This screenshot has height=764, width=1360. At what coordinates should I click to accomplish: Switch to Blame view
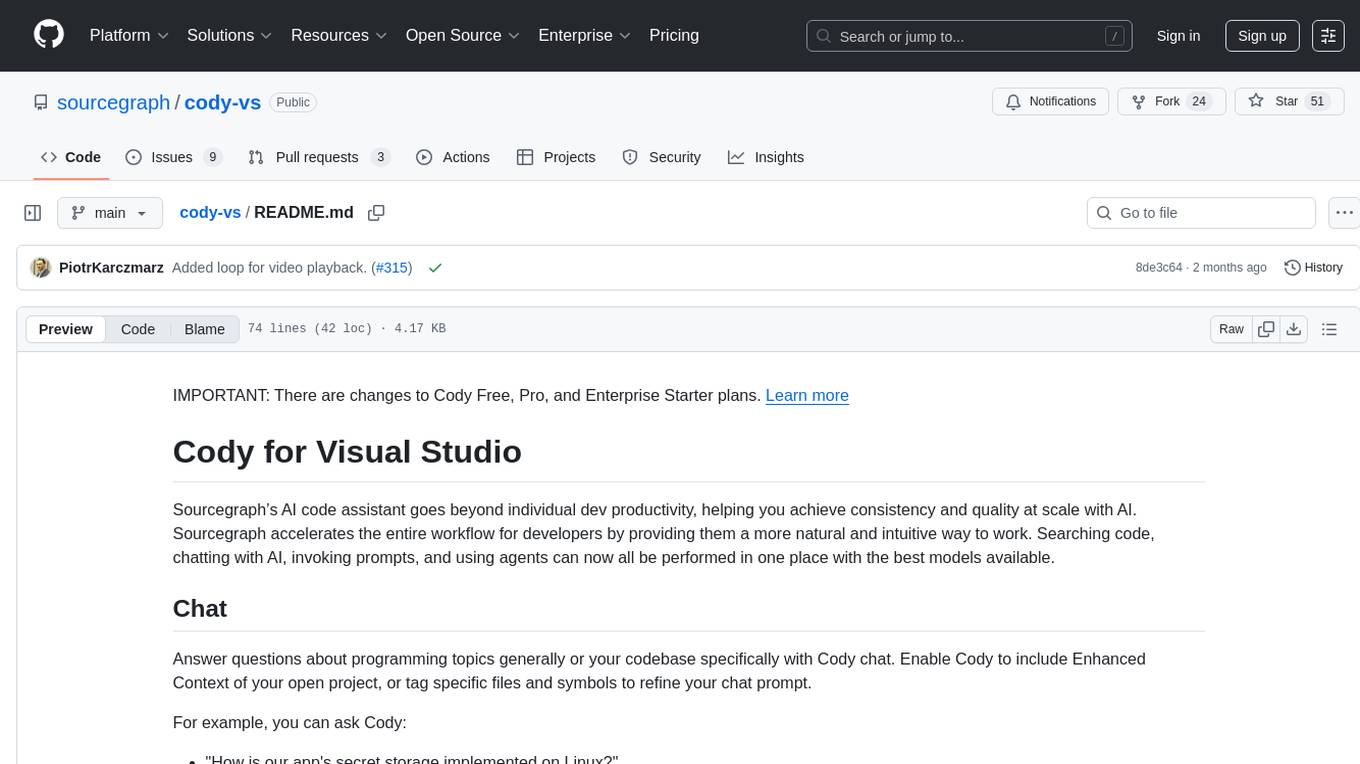(205, 329)
